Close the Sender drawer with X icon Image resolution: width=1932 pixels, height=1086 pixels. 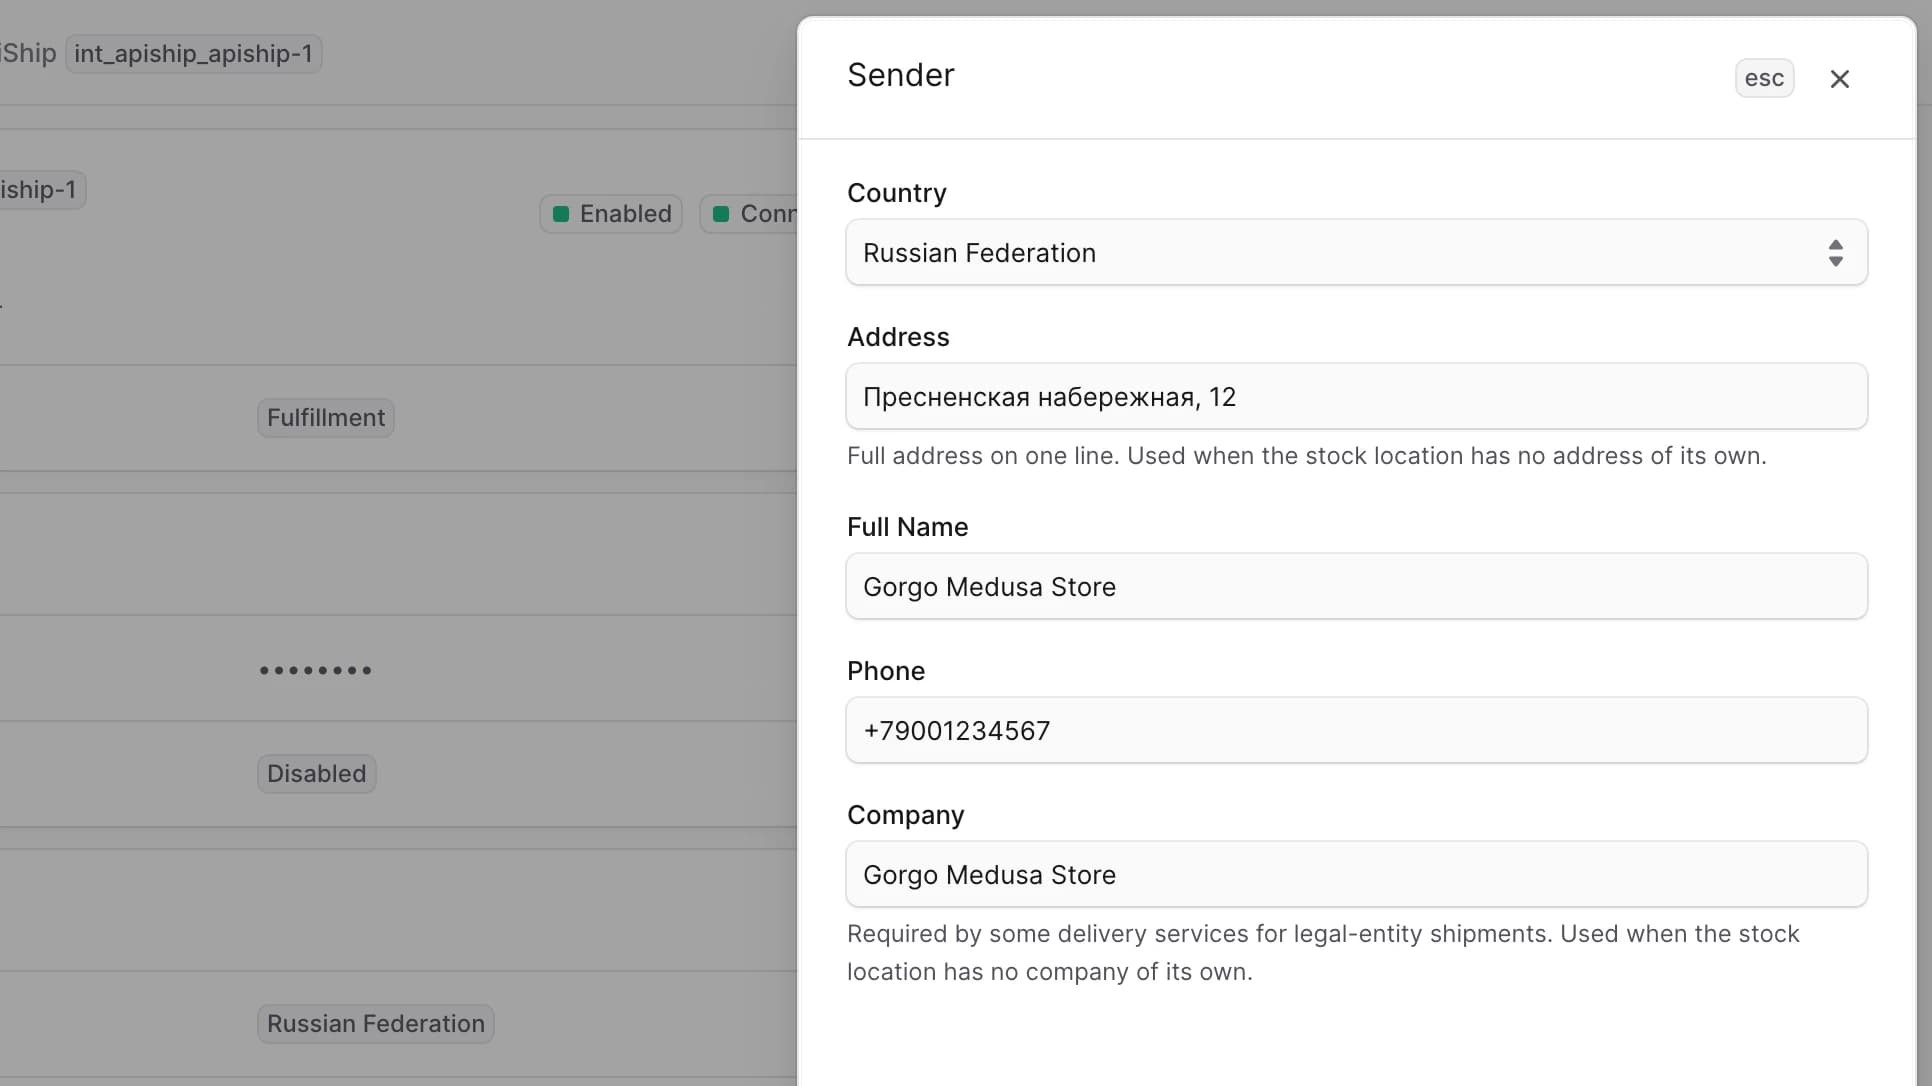click(1839, 79)
